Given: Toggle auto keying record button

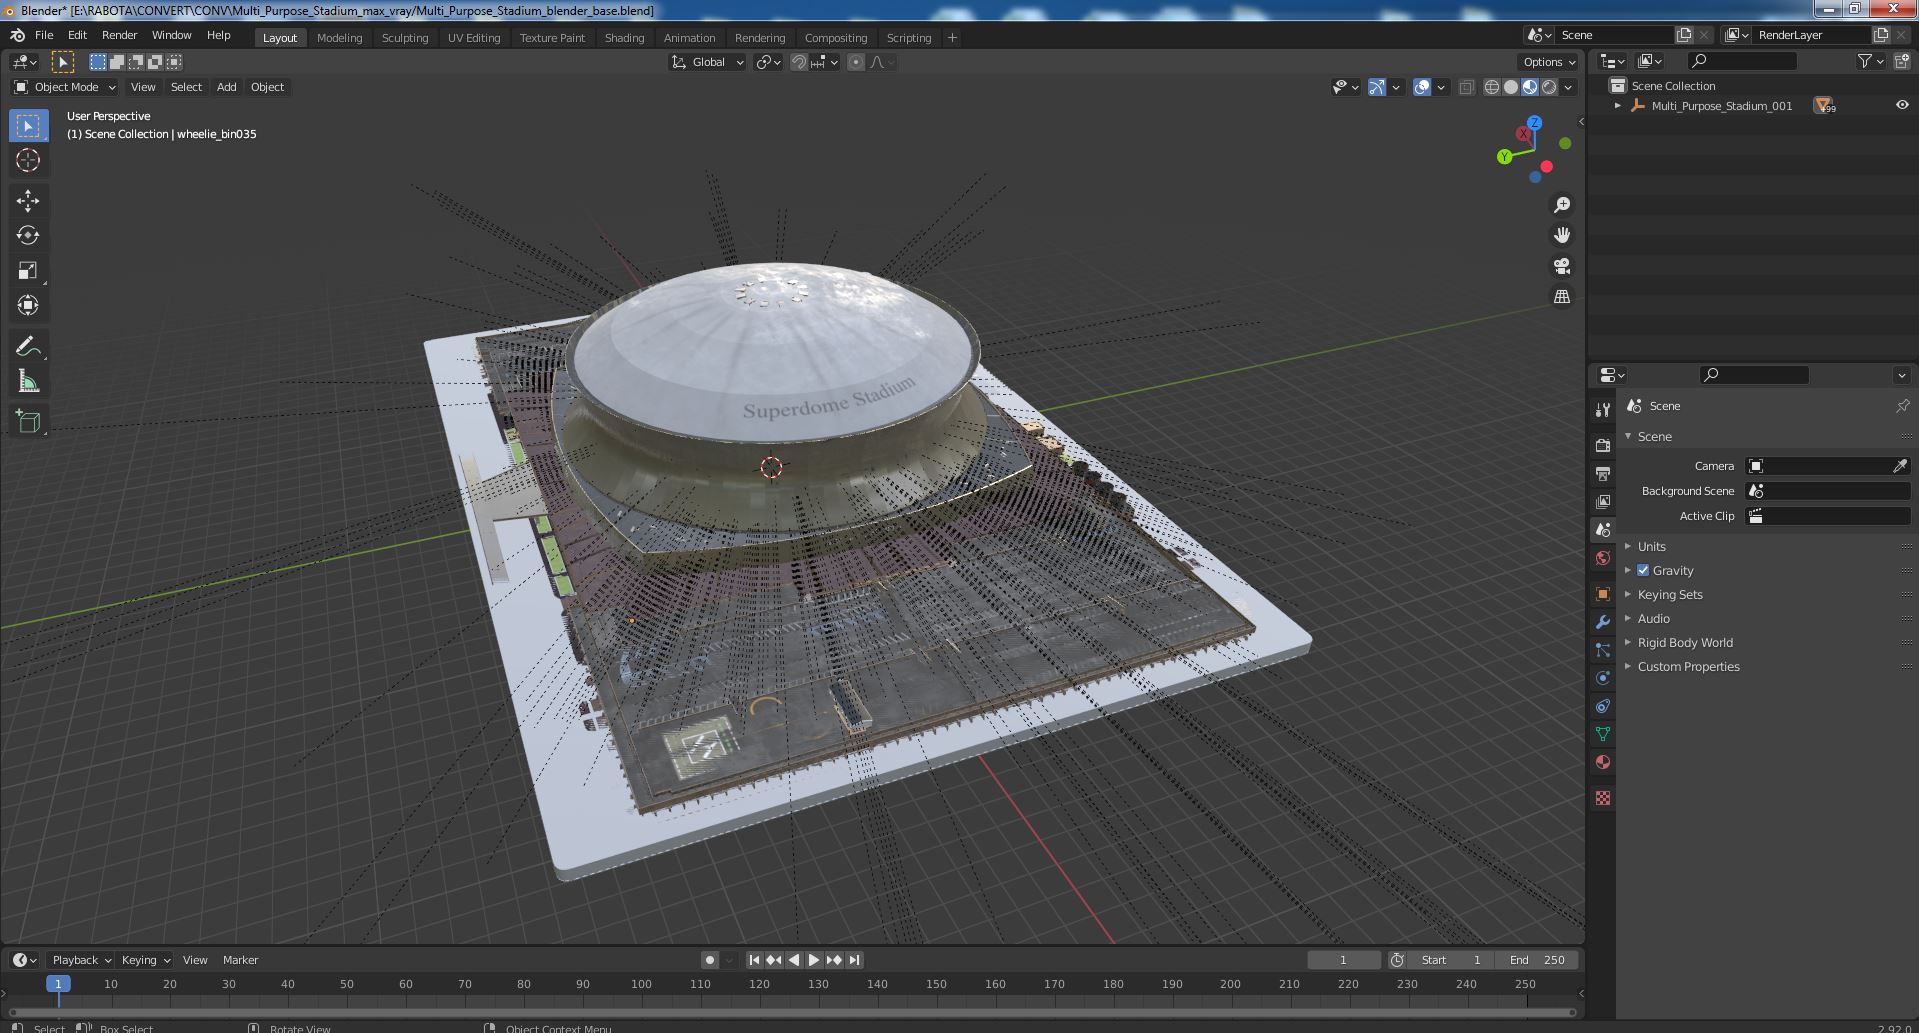Looking at the screenshot, I should pos(710,960).
